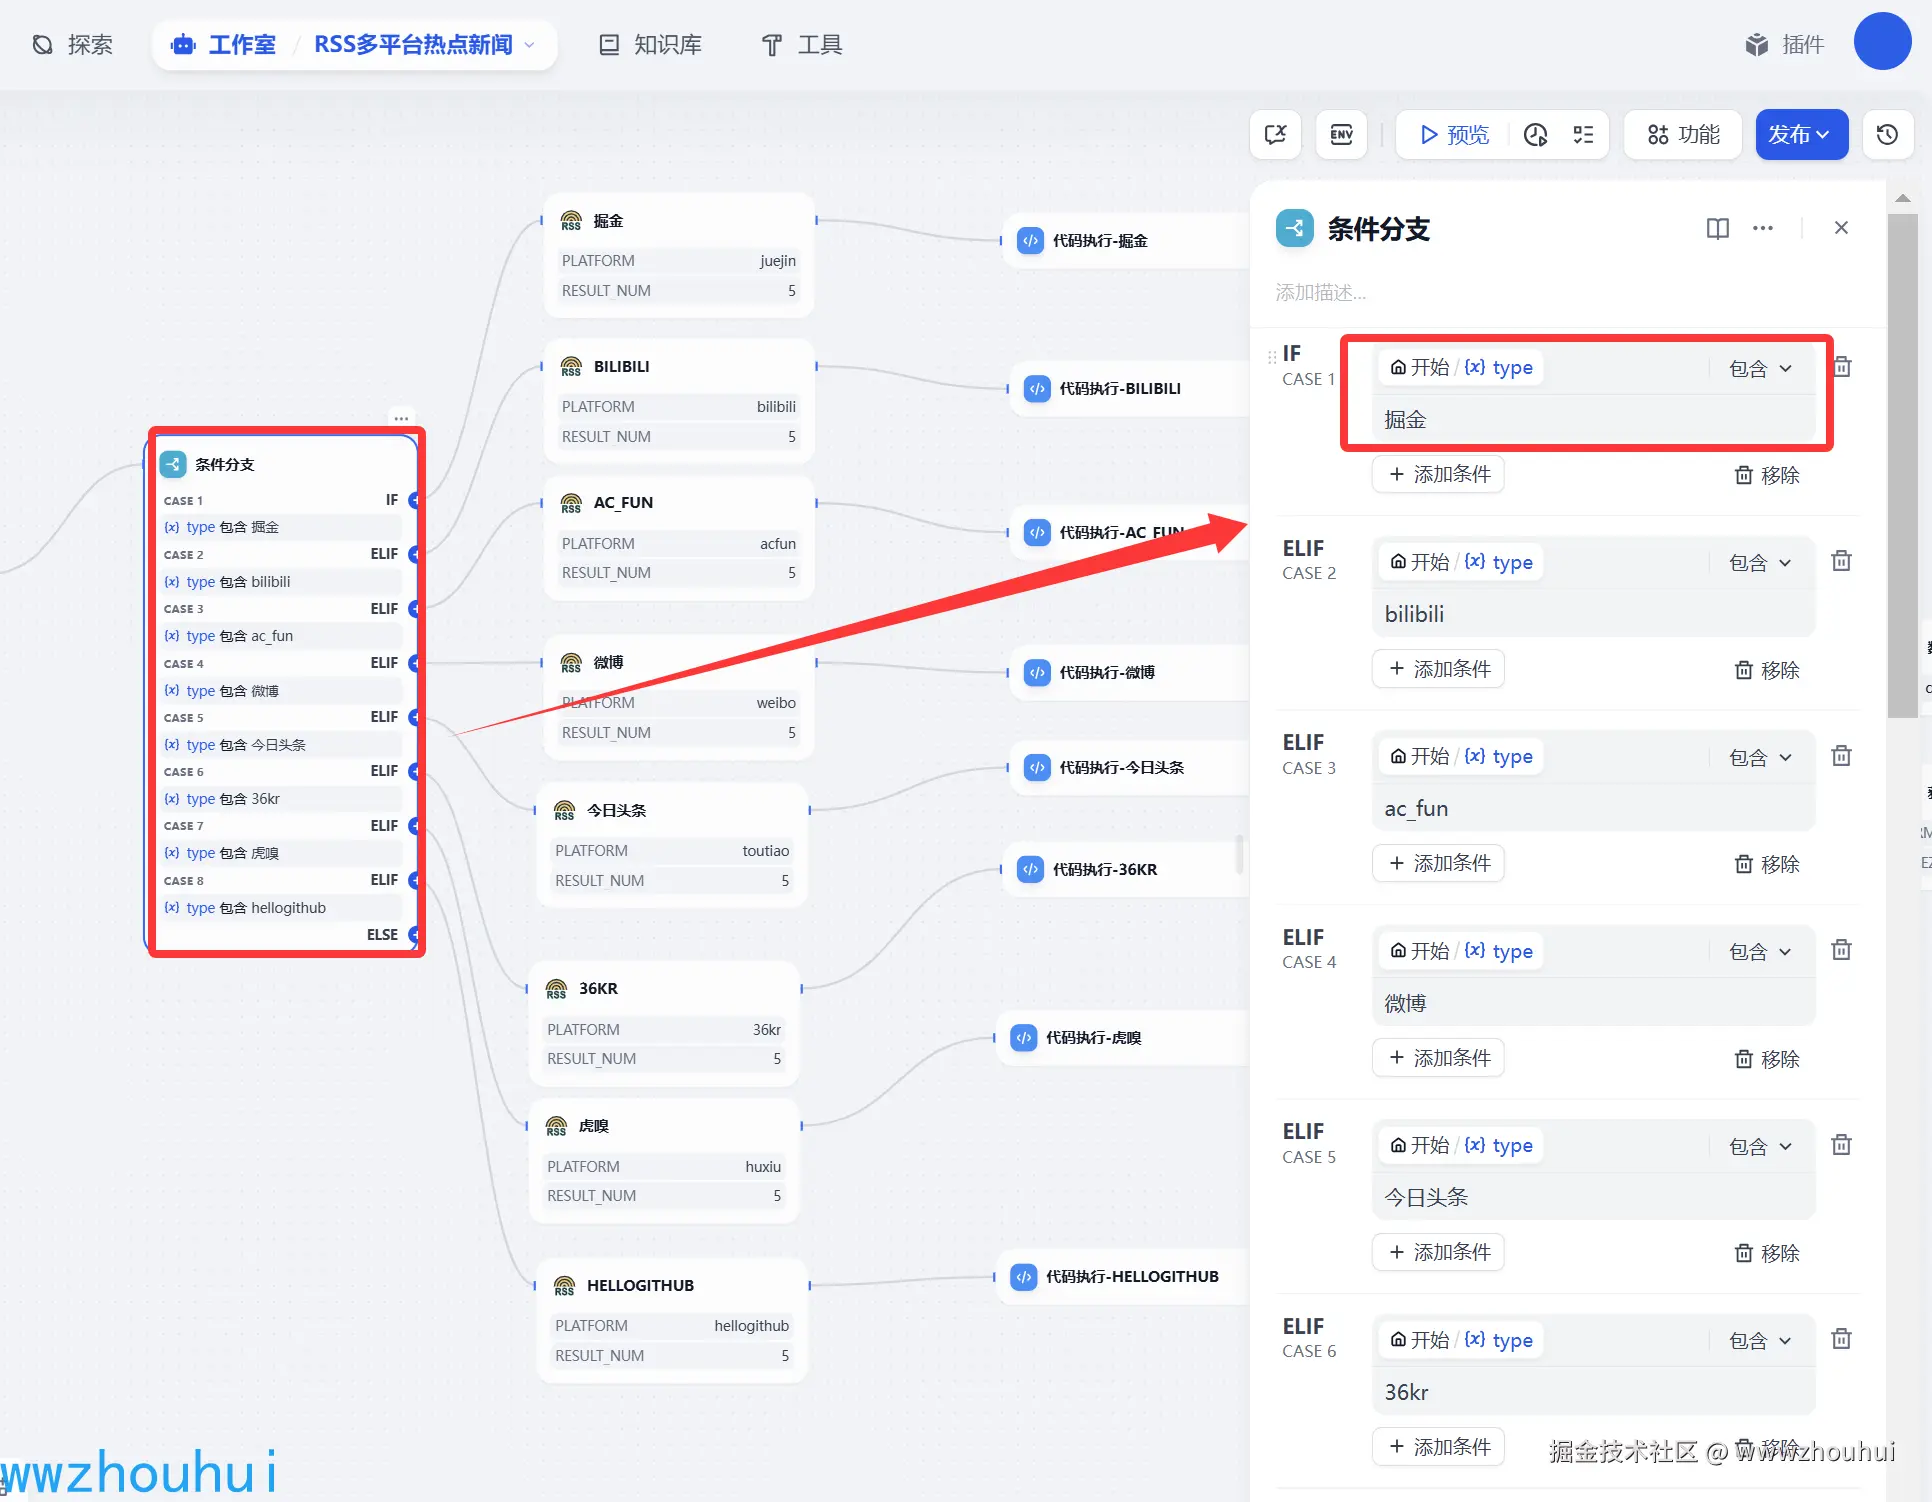
Task: Open the 知识库 knowledge base tab
Action: click(650, 45)
